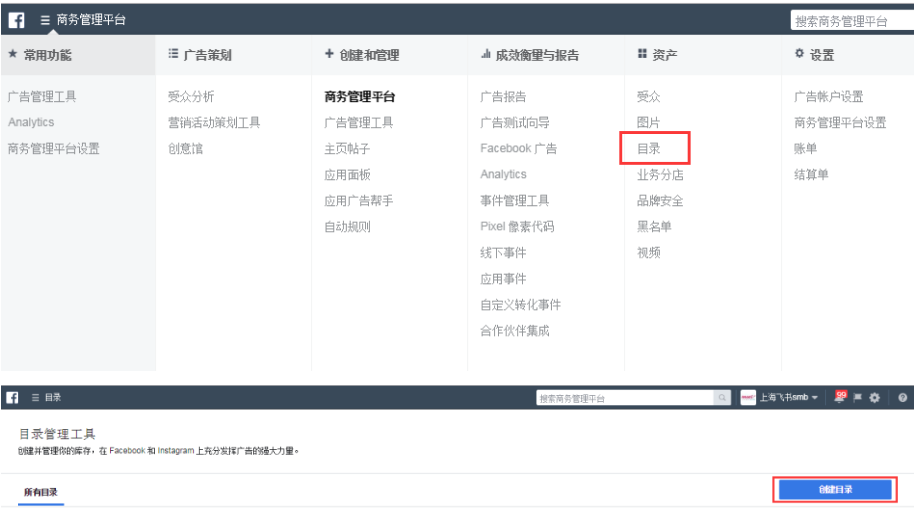Open 结算单

coord(811,174)
